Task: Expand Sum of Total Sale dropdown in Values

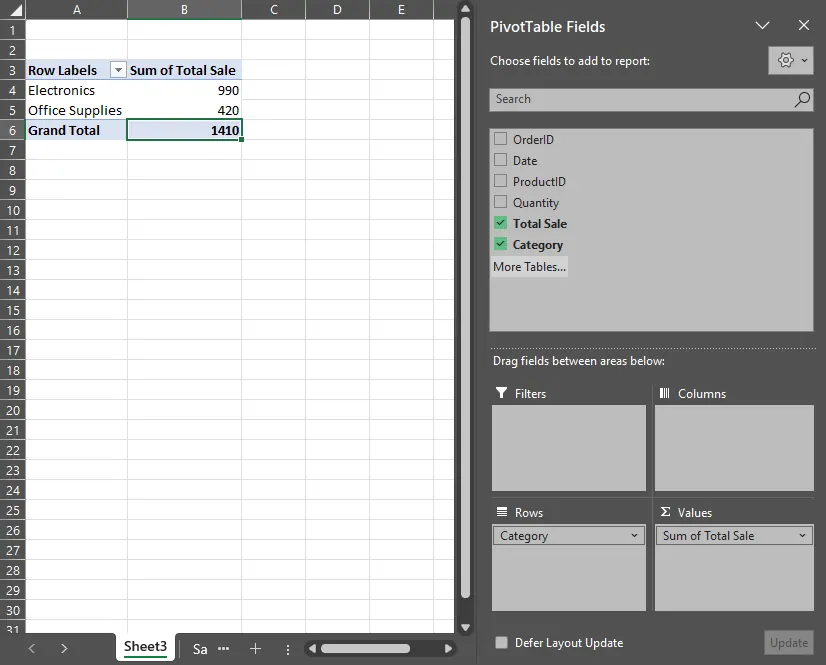Action: tap(802, 536)
